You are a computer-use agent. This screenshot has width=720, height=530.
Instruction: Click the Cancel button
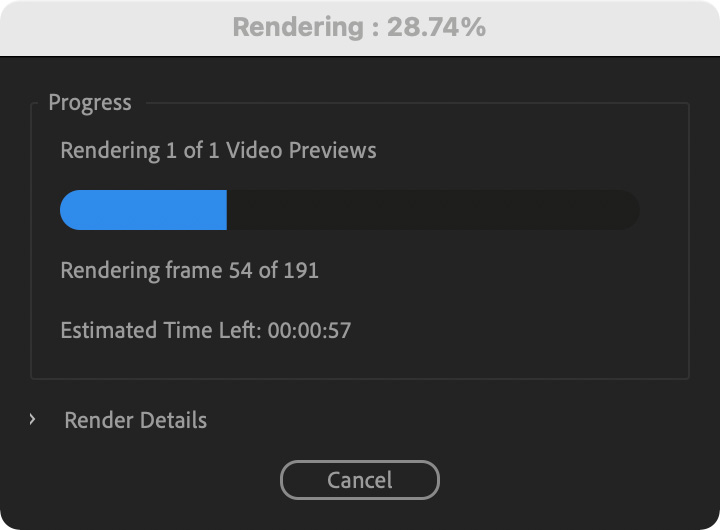360,480
